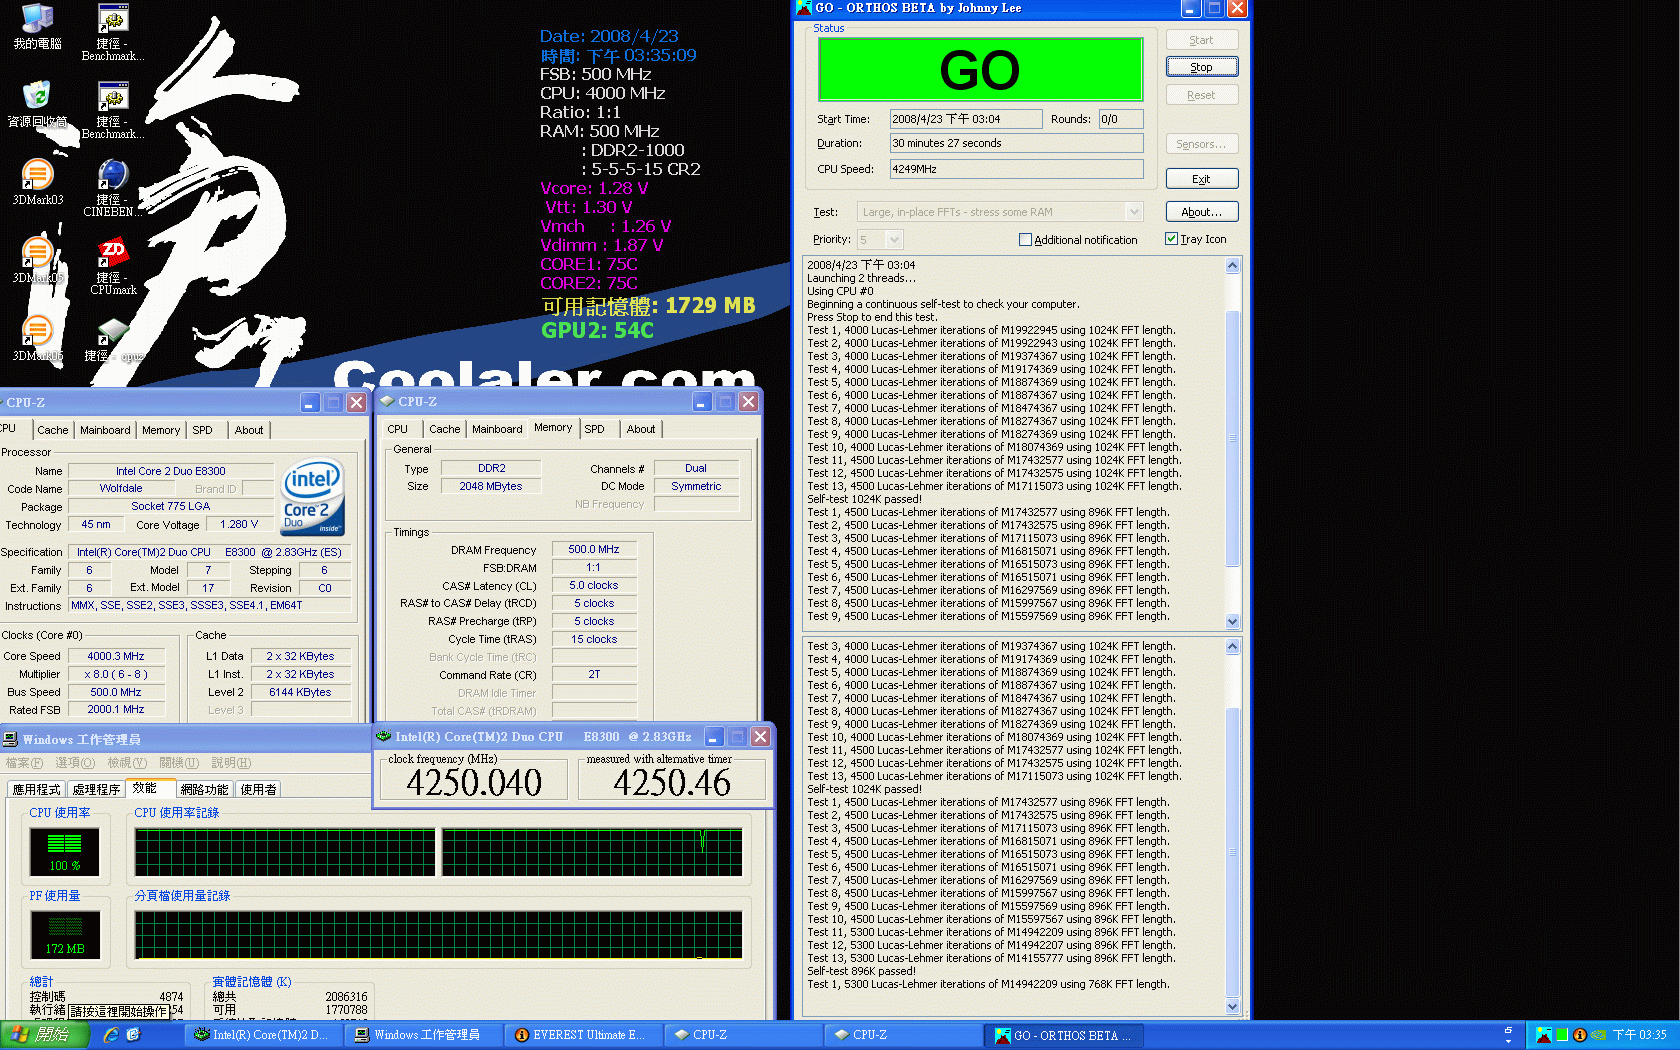Select About tab in right CPU-Z window
Screen dimensions: 1680x1050
(x=641, y=429)
